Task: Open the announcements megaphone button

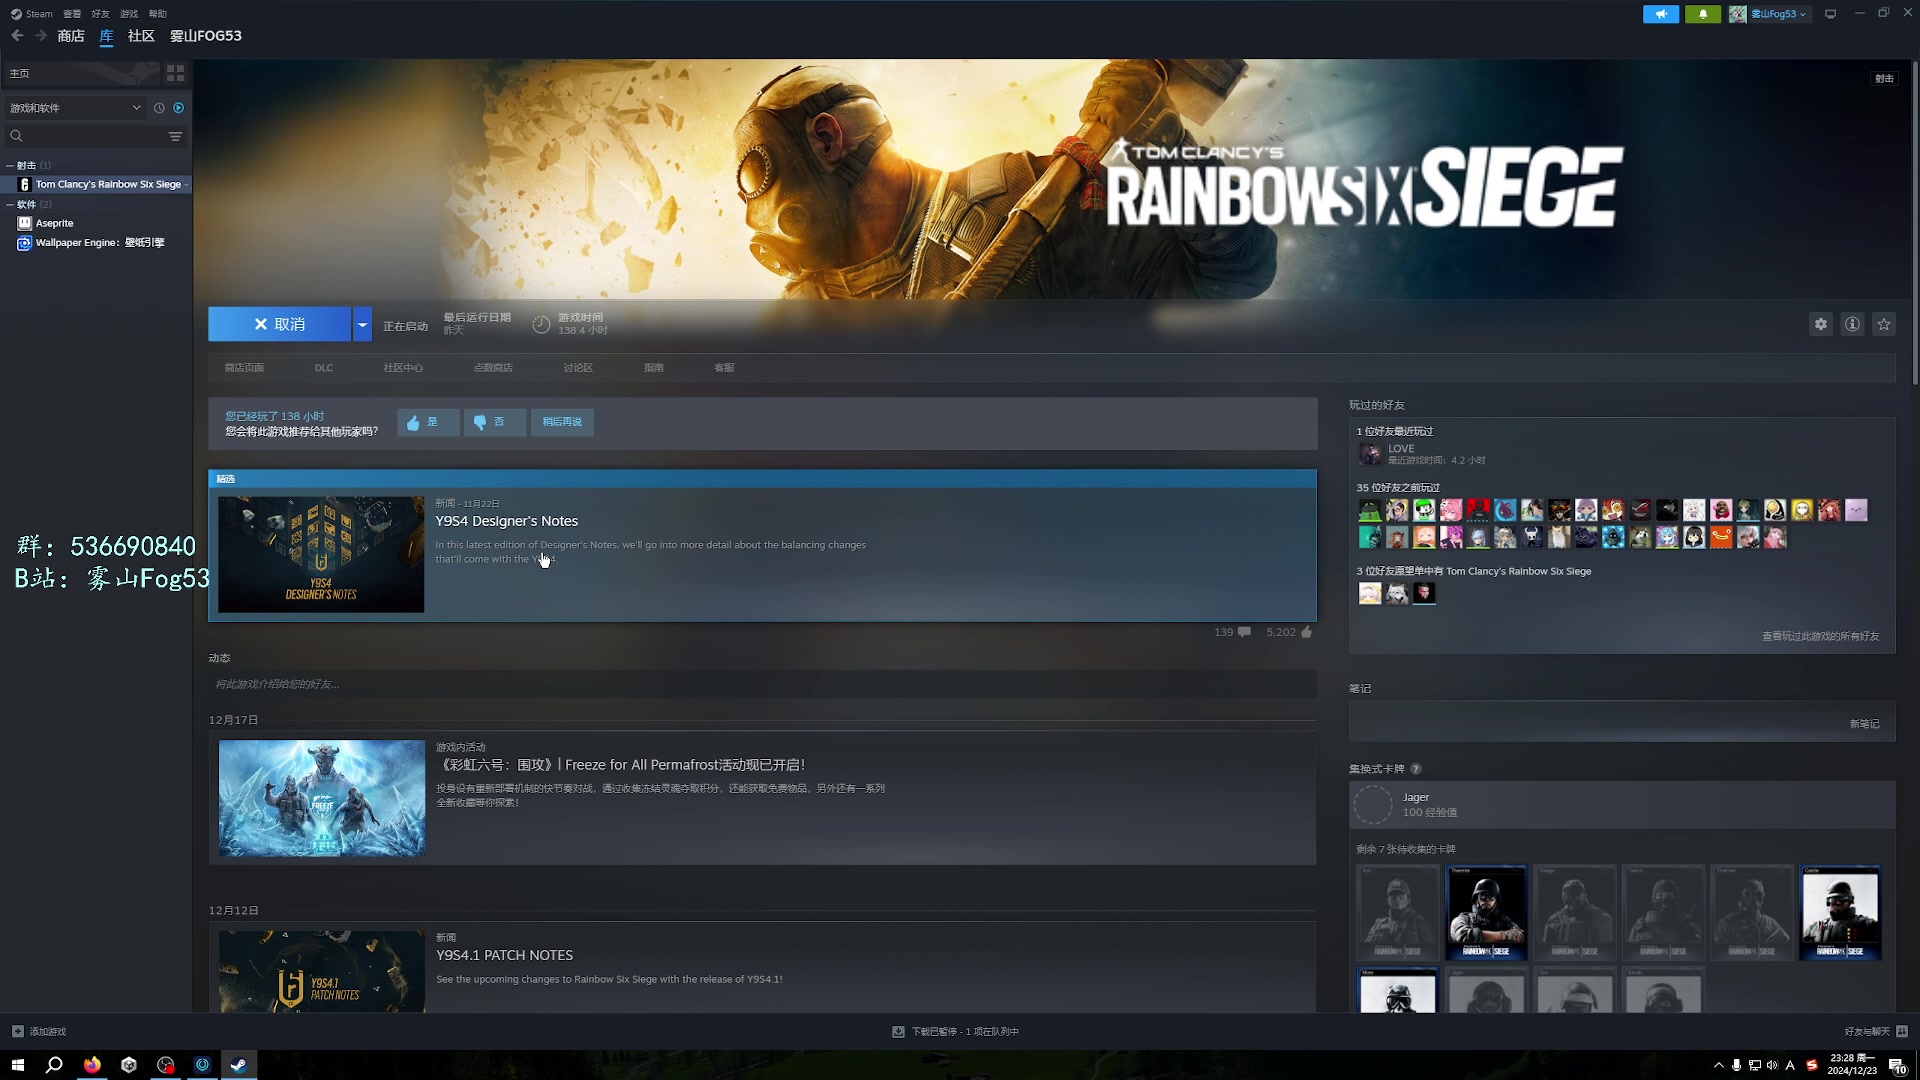Action: (x=1661, y=14)
